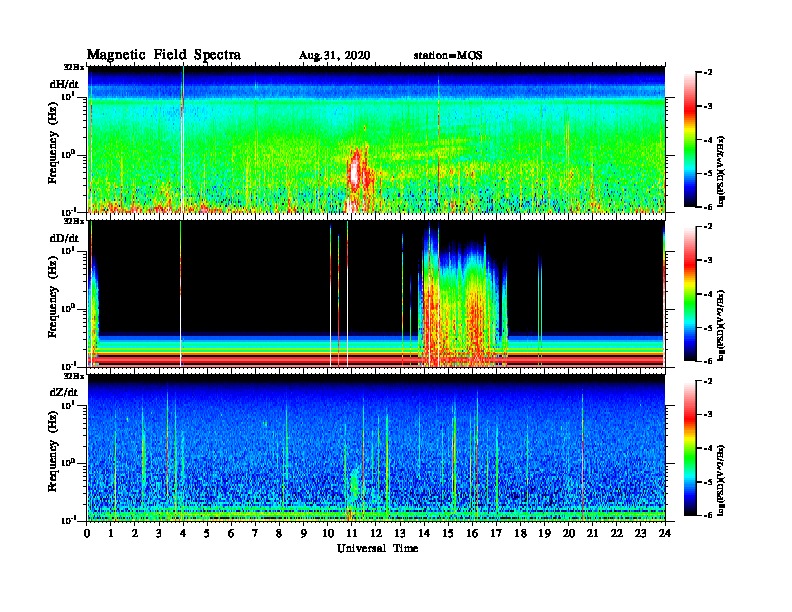Click the dH/dt panel color bar
792x612 pixels.
pyautogui.click(x=689, y=140)
